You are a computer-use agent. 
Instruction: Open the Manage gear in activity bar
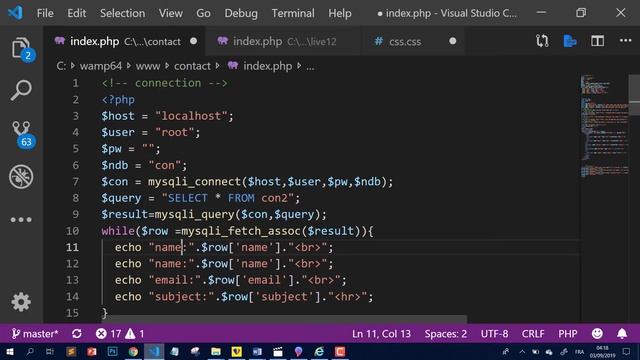tap(21, 302)
